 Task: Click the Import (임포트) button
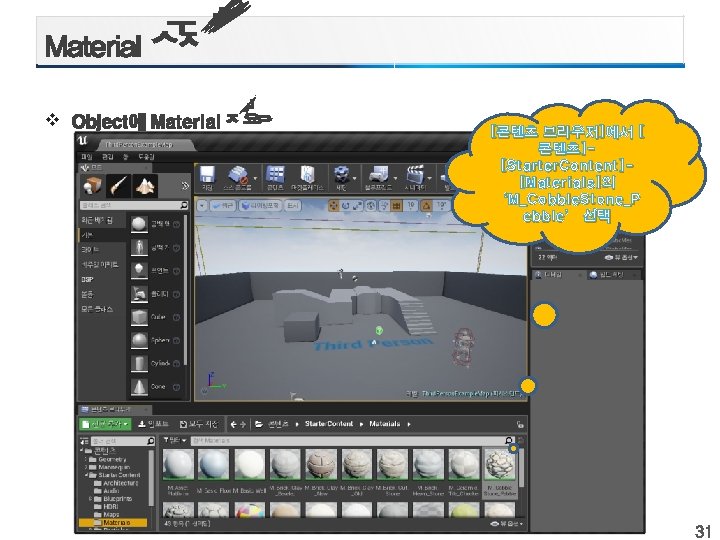[154, 424]
